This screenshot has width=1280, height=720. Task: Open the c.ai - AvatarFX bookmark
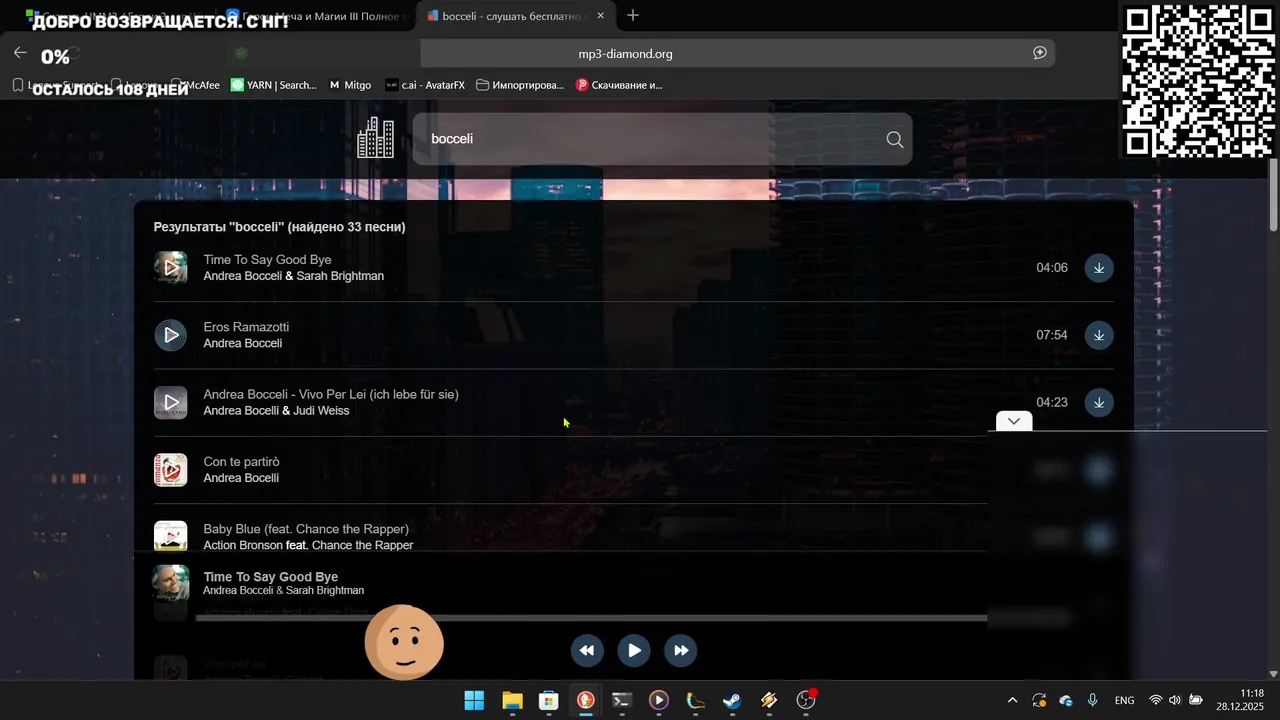425,85
